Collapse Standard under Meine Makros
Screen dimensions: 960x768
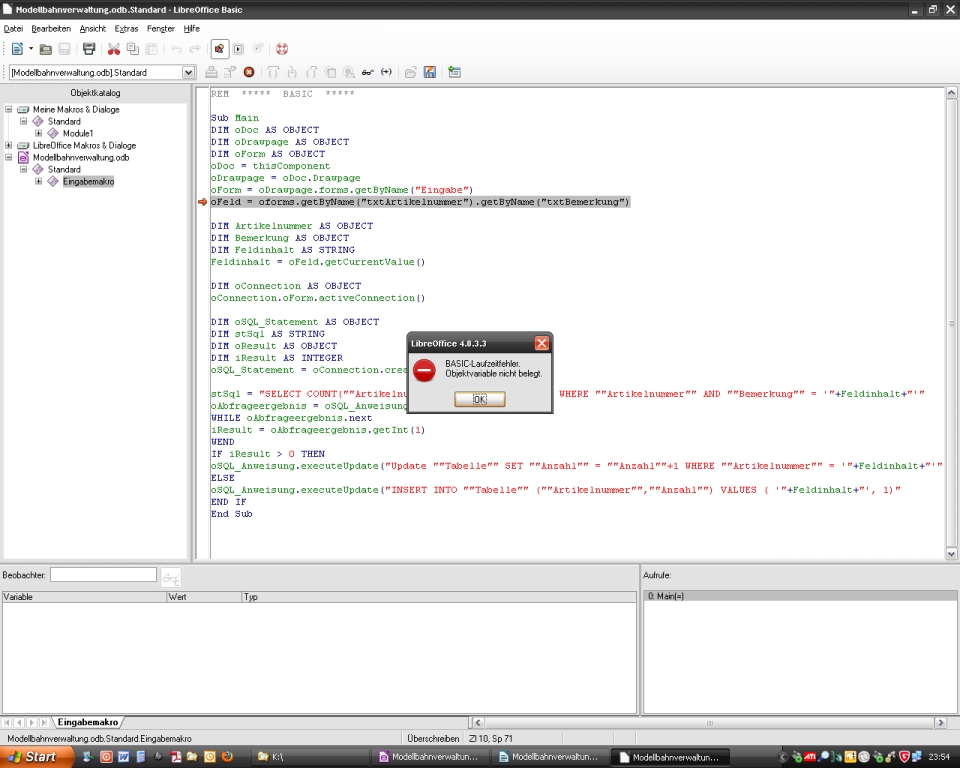click(x=24, y=121)
